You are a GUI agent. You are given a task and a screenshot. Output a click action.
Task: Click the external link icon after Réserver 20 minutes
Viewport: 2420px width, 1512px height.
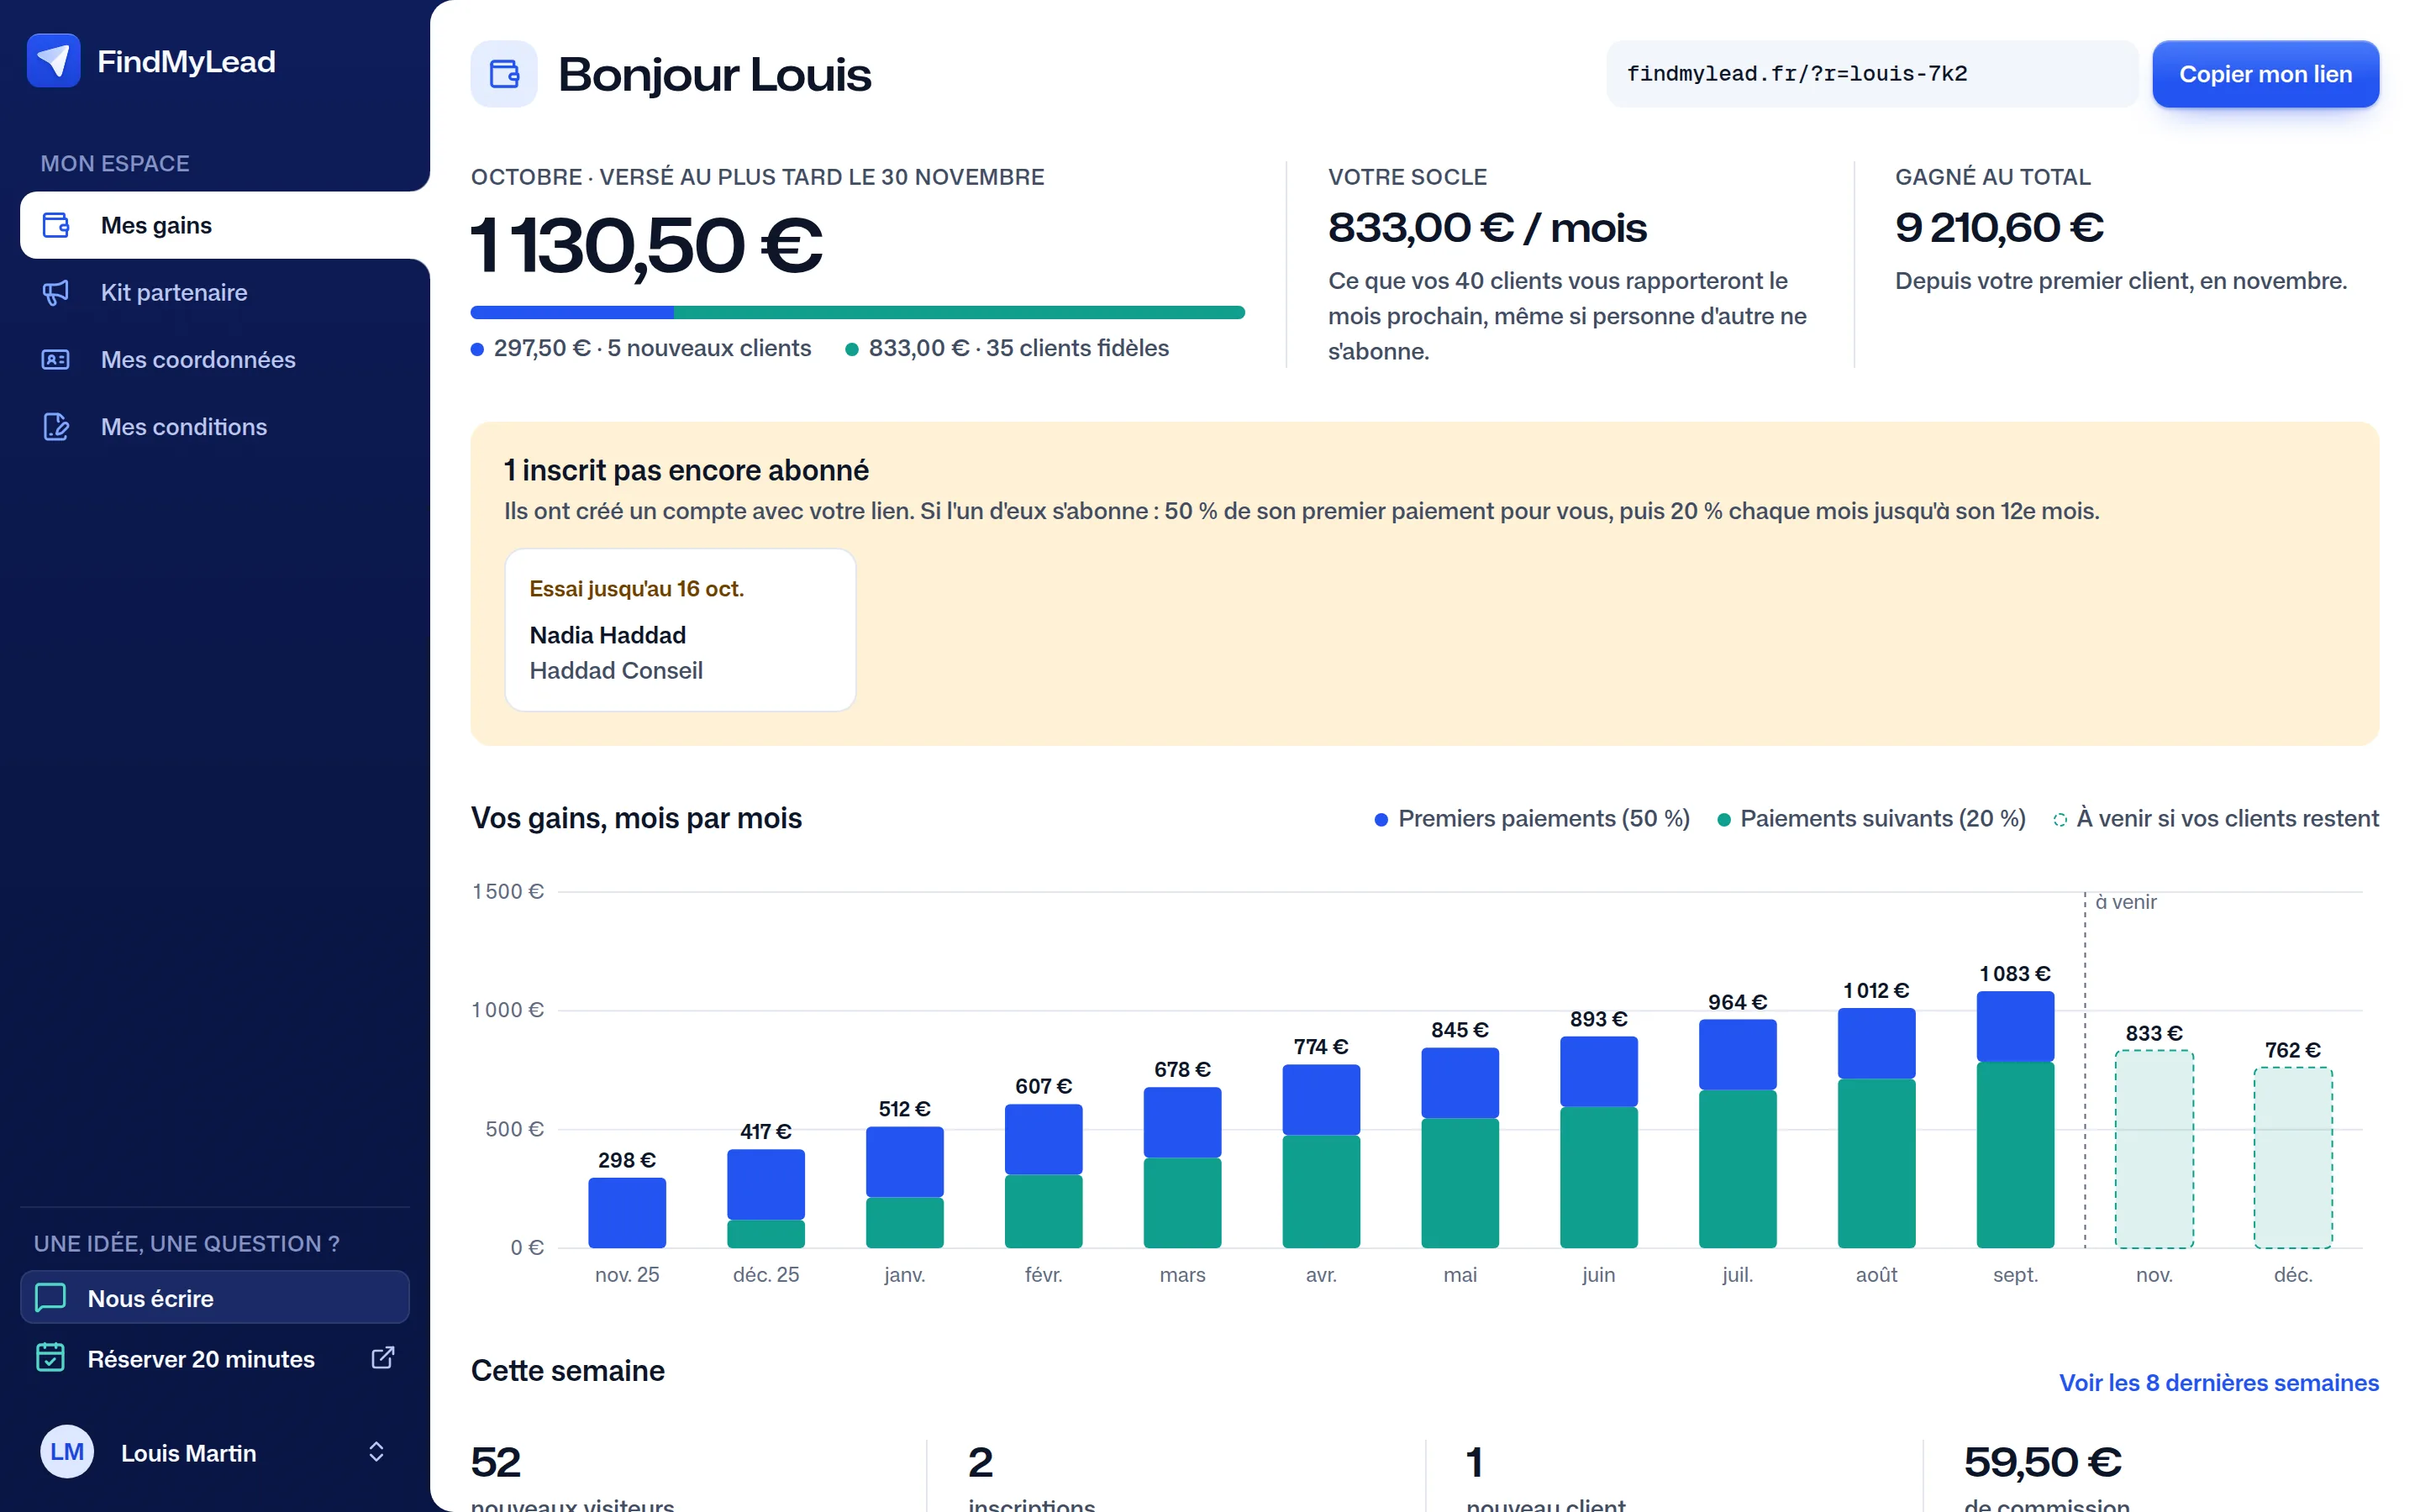(383, 1357)
